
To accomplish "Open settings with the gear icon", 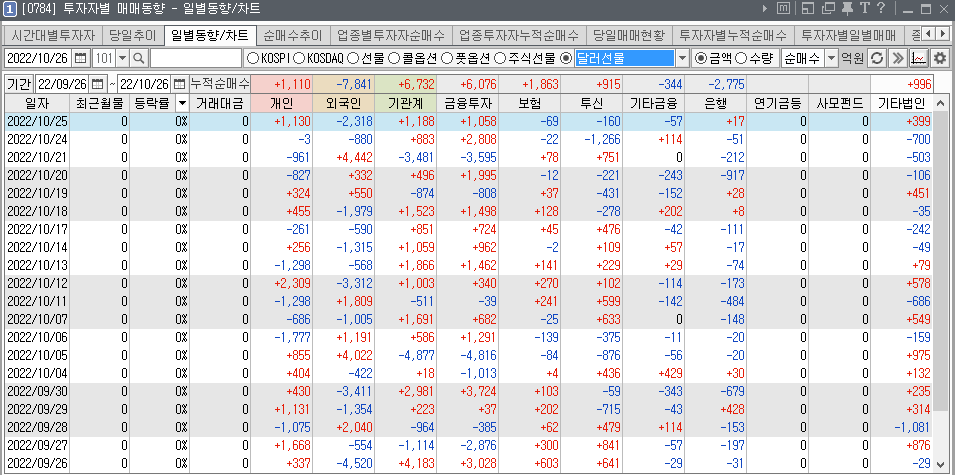I will coord(939,58).
